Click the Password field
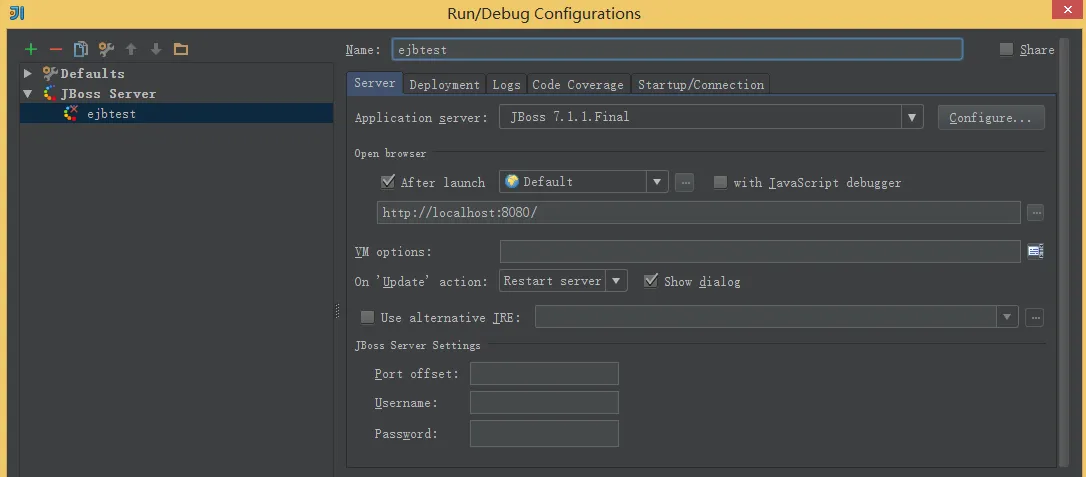Viewport: 1086px width, 477px height. 544,433
